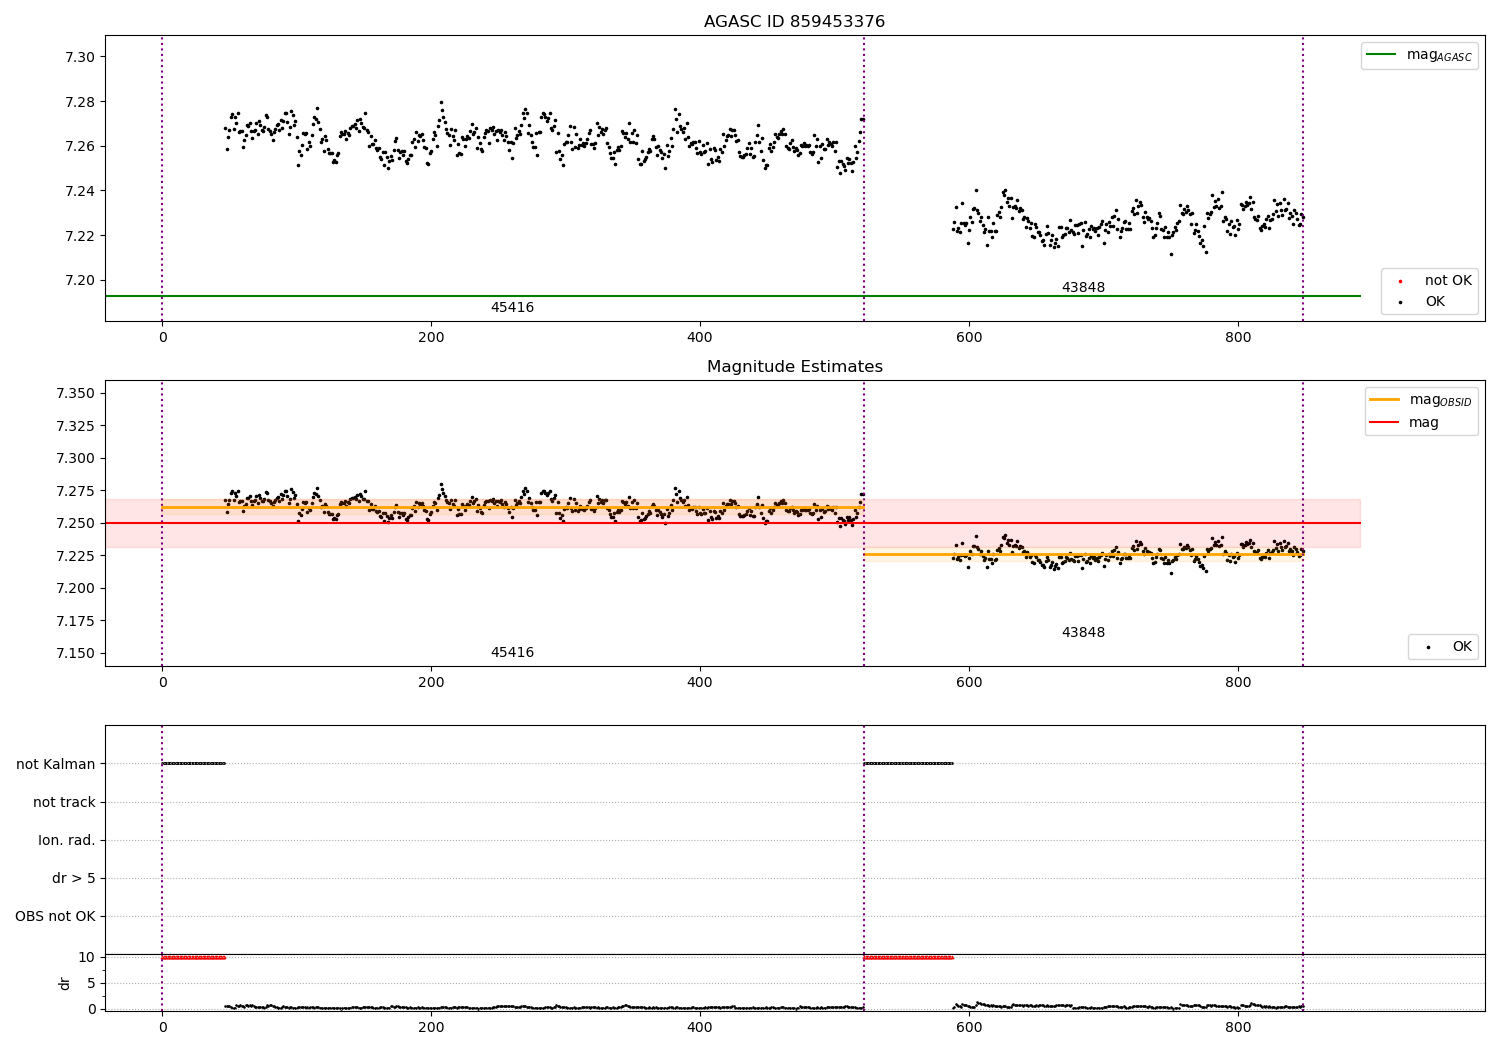Select the orange mag OBSID segment for obsid 45416
The image size is (1500, 1050).
point(513,508)
